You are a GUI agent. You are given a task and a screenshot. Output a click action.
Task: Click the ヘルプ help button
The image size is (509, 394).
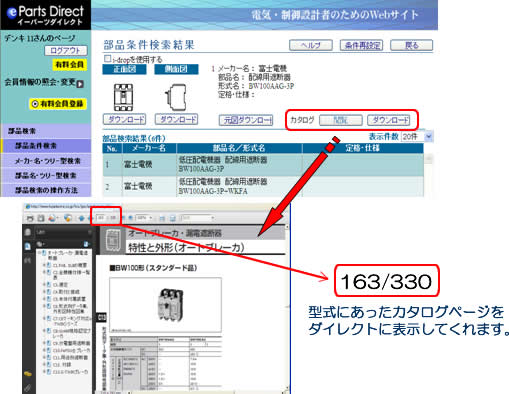pyautogui.click(x=311, y=45)
